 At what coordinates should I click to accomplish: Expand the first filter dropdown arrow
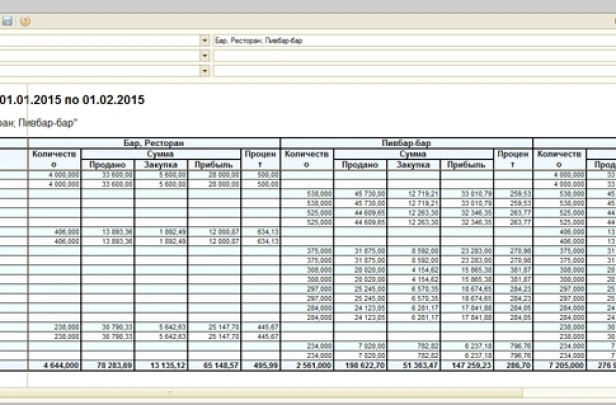pos(205,41)
